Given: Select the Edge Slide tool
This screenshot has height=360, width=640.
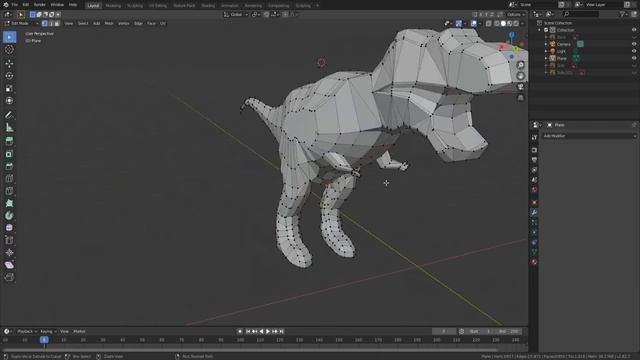Looking at the screenshot, I should coord(9,240).
